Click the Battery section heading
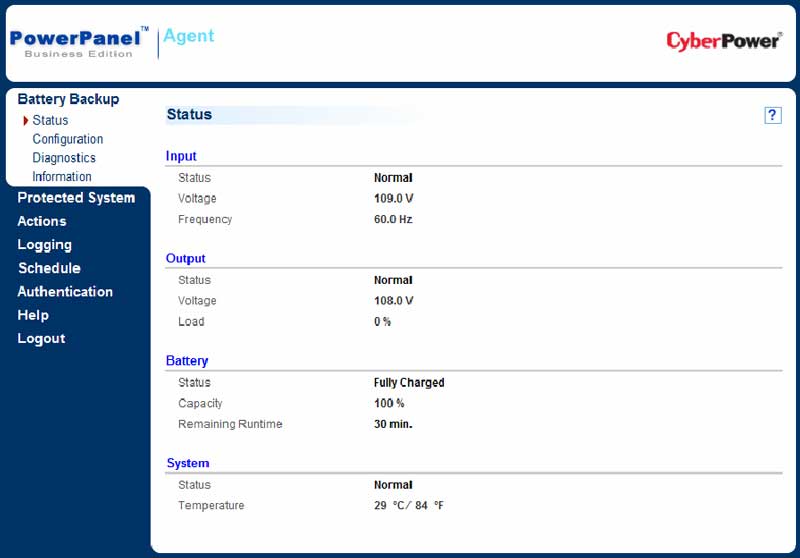The height and width of the screenshot is (558, 800). click(x=187, y=361)
